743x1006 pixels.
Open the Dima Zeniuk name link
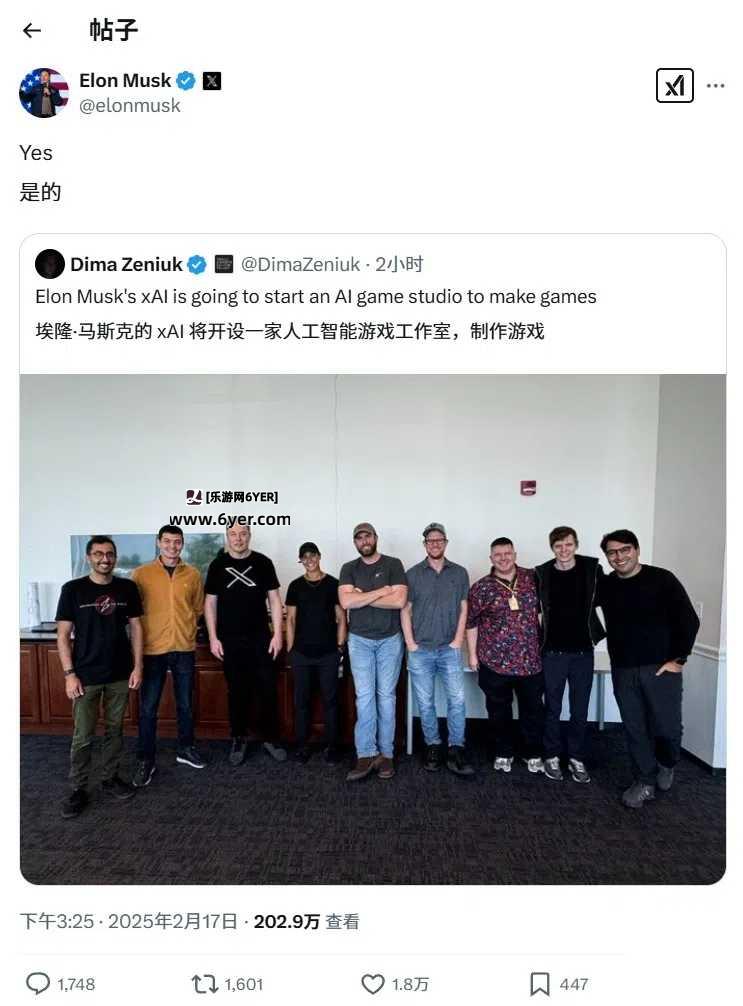(x=126, y=264)
